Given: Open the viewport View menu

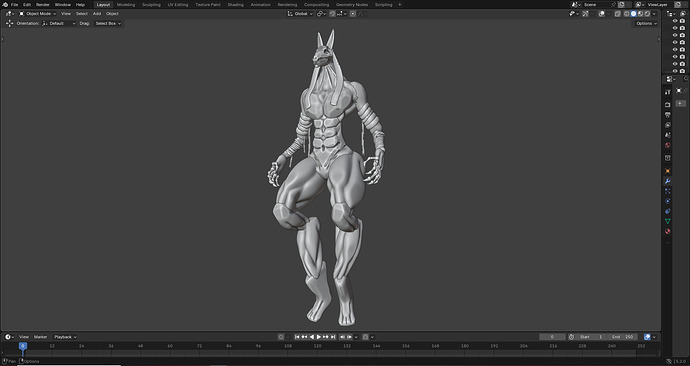Looking at the screenshot, I should click(x=66, y=14).
